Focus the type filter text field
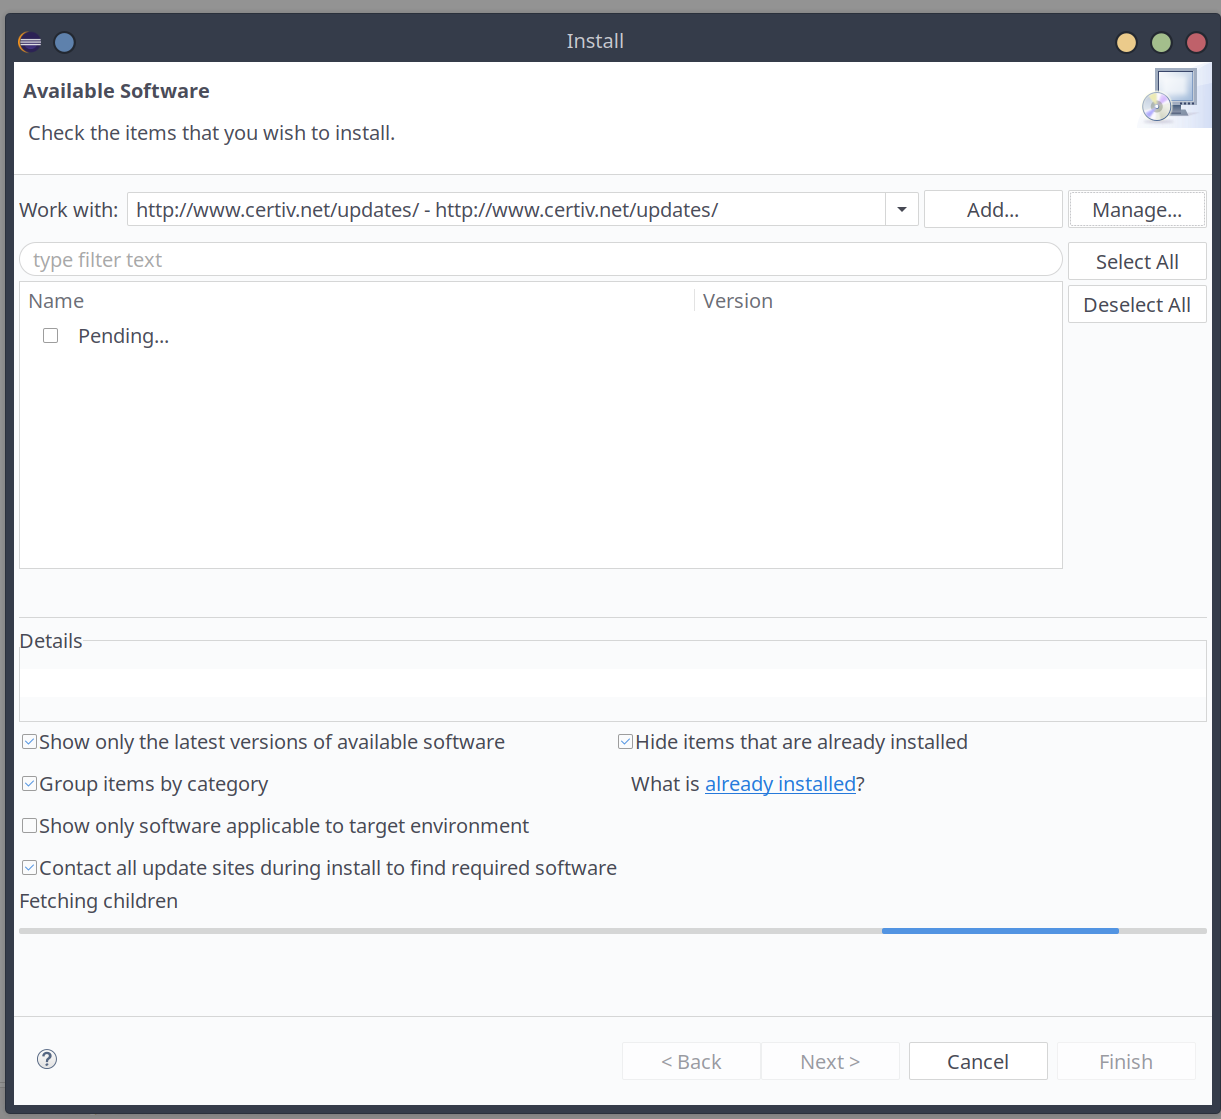The image size is (1221, 1119). [x=540, y=260]
